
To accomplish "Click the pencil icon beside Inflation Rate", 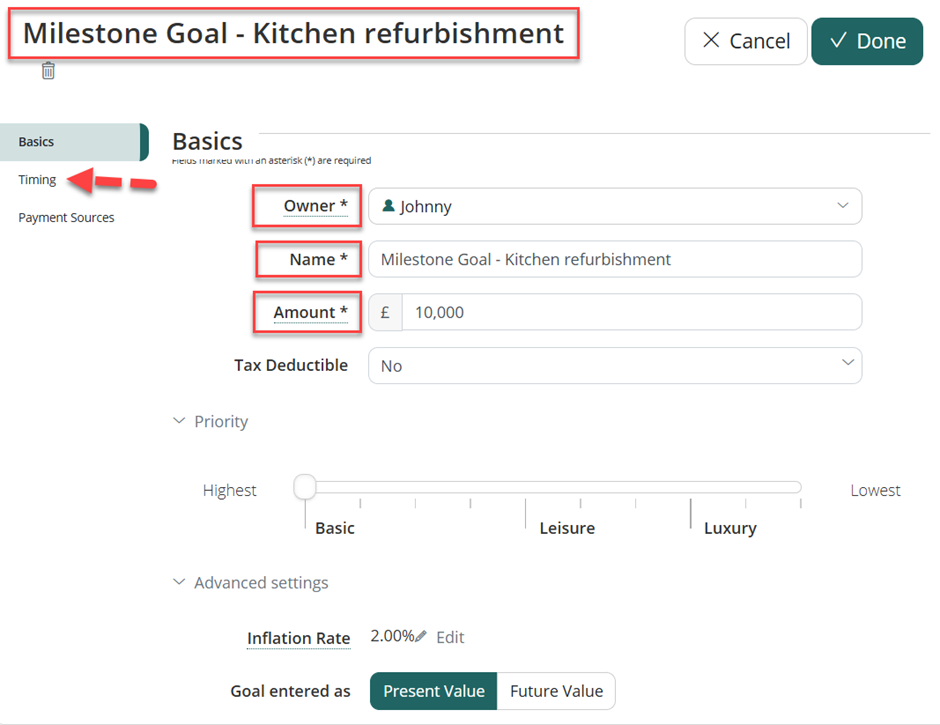I will click(x=421, y=636).
